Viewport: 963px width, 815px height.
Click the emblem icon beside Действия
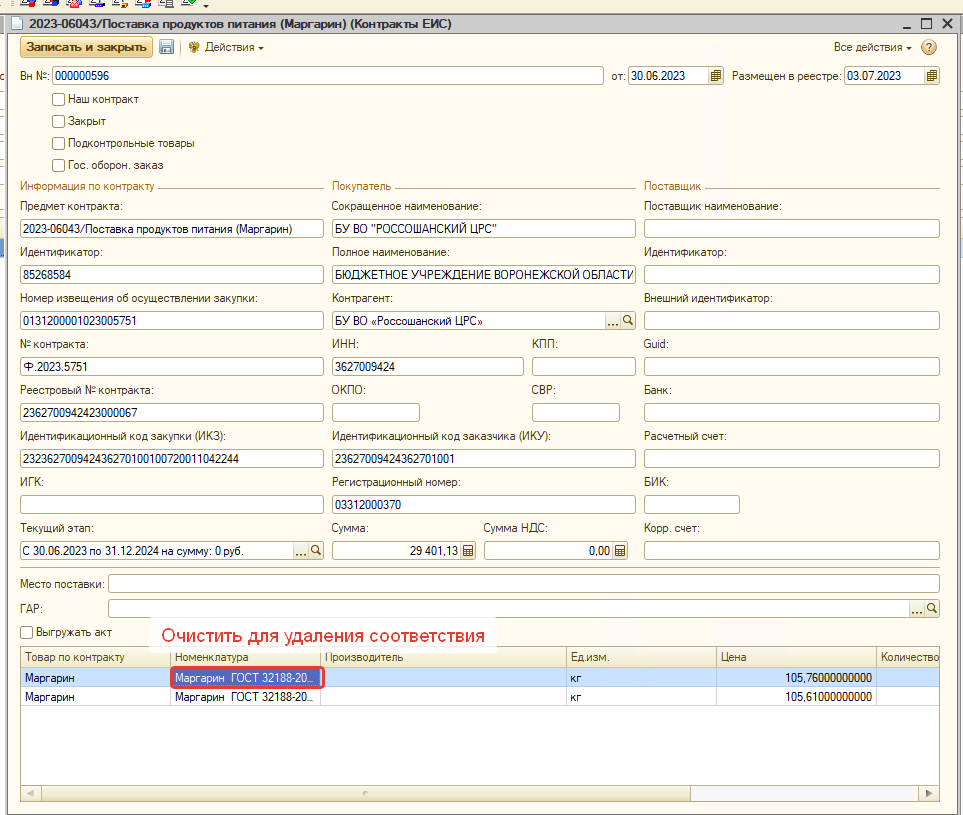point(194,47)
